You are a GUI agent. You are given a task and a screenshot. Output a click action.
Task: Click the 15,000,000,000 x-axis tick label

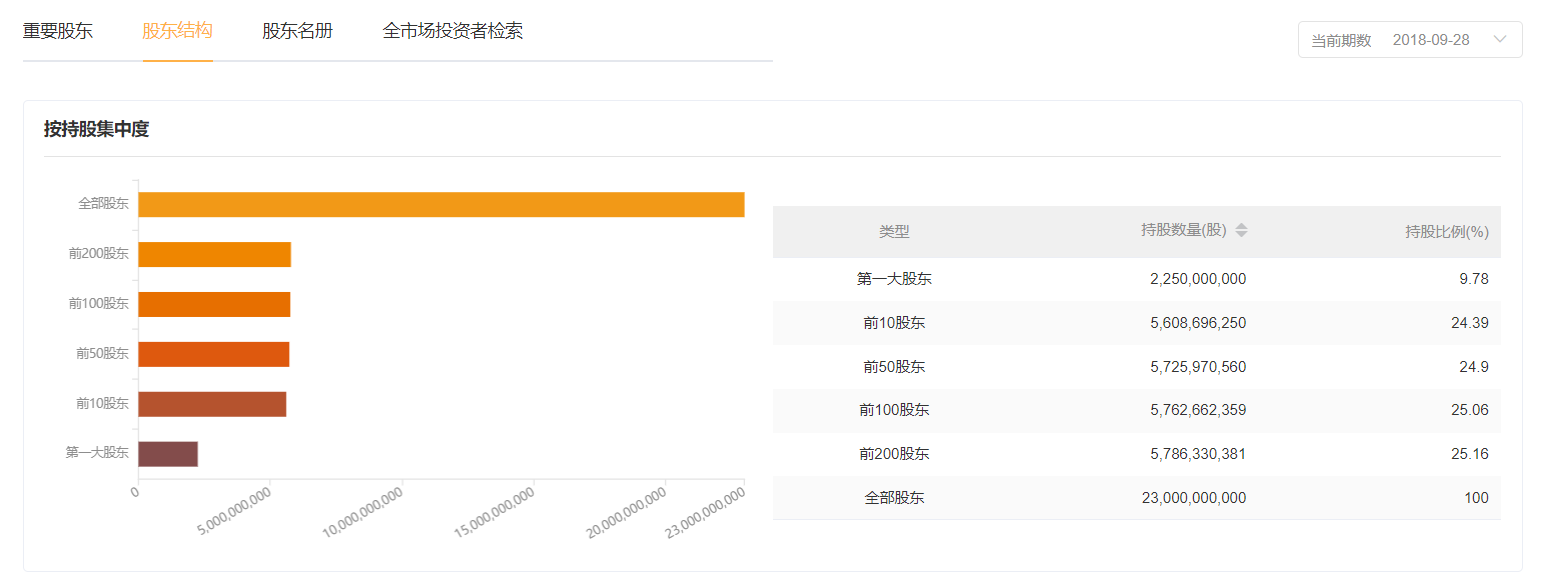[x=495, y=512]
